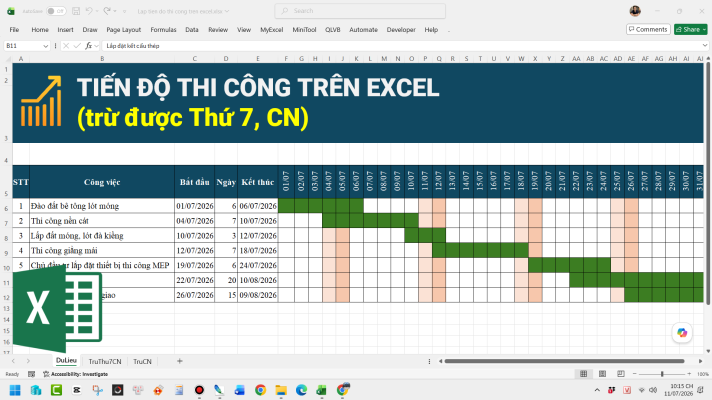This screenshot has width=712, height=400.
Task: Open the Formulas tab
Action: [x=163, y=30]
